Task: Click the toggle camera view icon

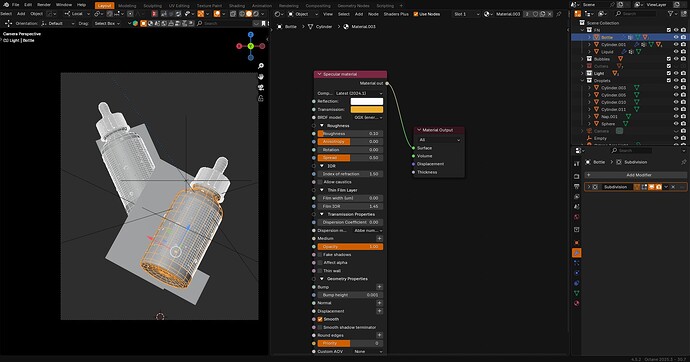Action: [x=261, y=88]
